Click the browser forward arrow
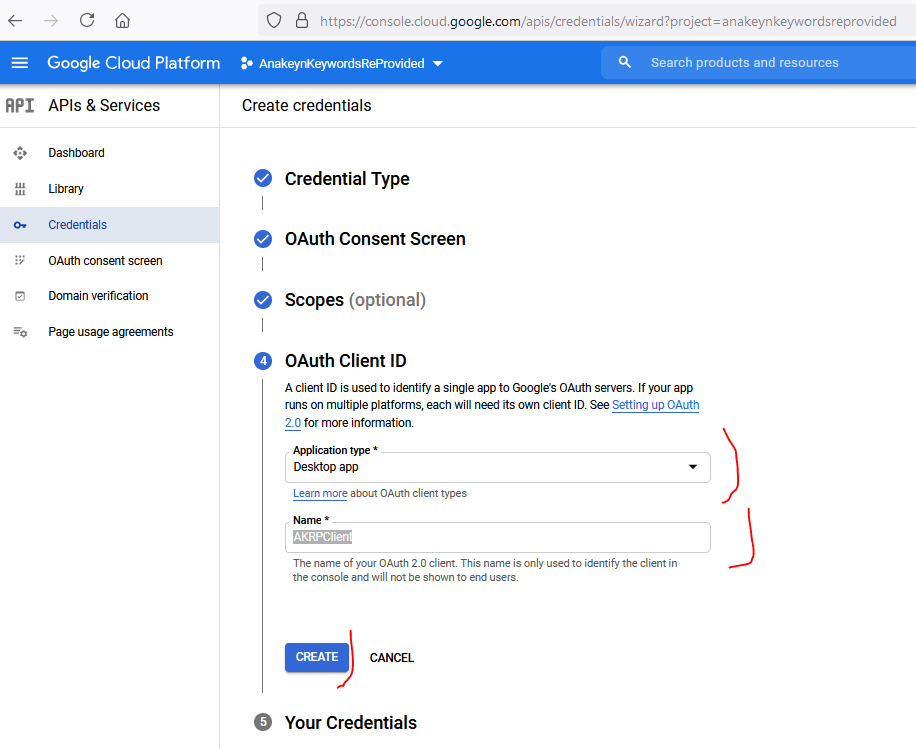916x749 pixels. click(x=51, y=21)
